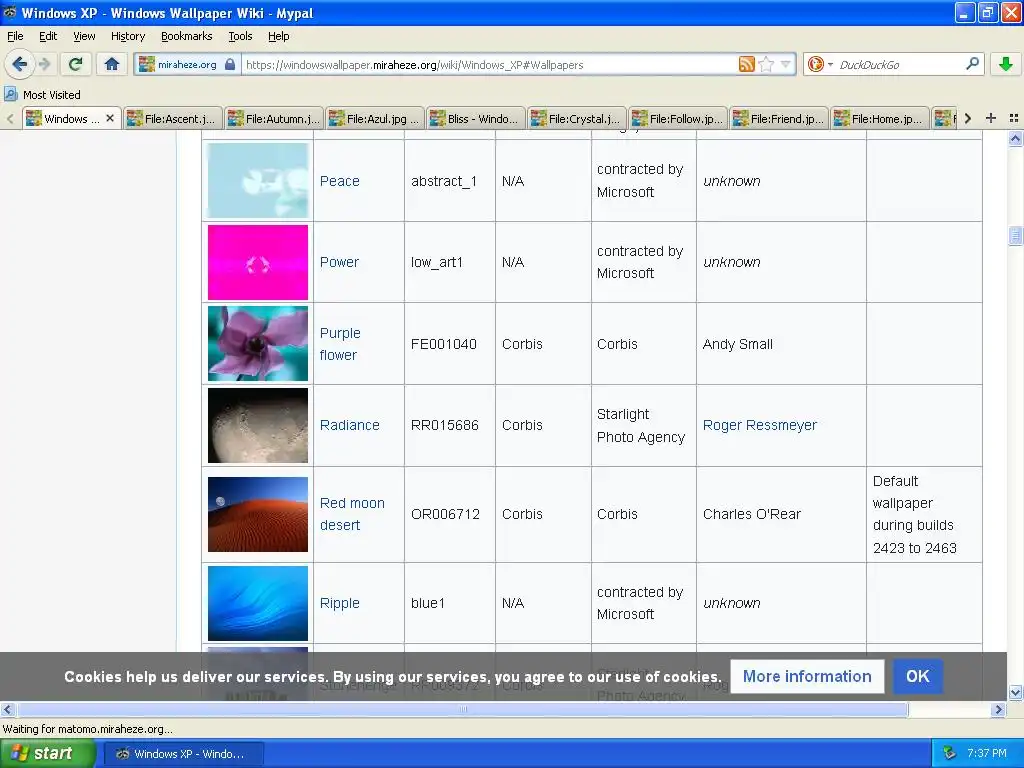This screenshot has width=1024, height=768.
Task: Click horizontal scrollbar left arrow
Action: pos(8,709)
